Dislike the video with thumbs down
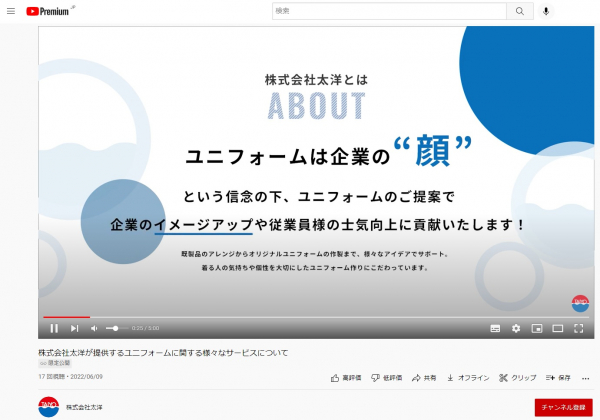The width and height of the screenshot is (600, 420). pos(386,378)
